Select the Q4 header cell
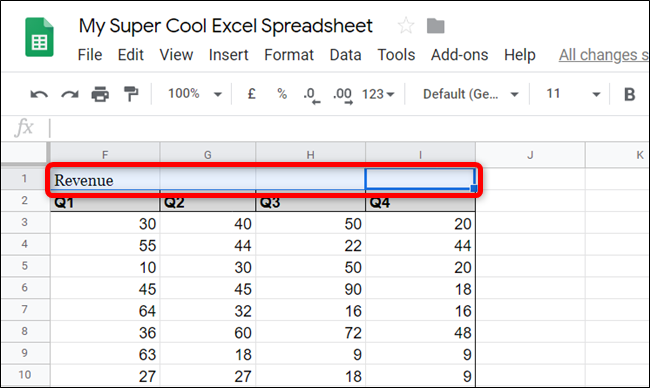The image size is (650, 388). (x=420, y=202)
